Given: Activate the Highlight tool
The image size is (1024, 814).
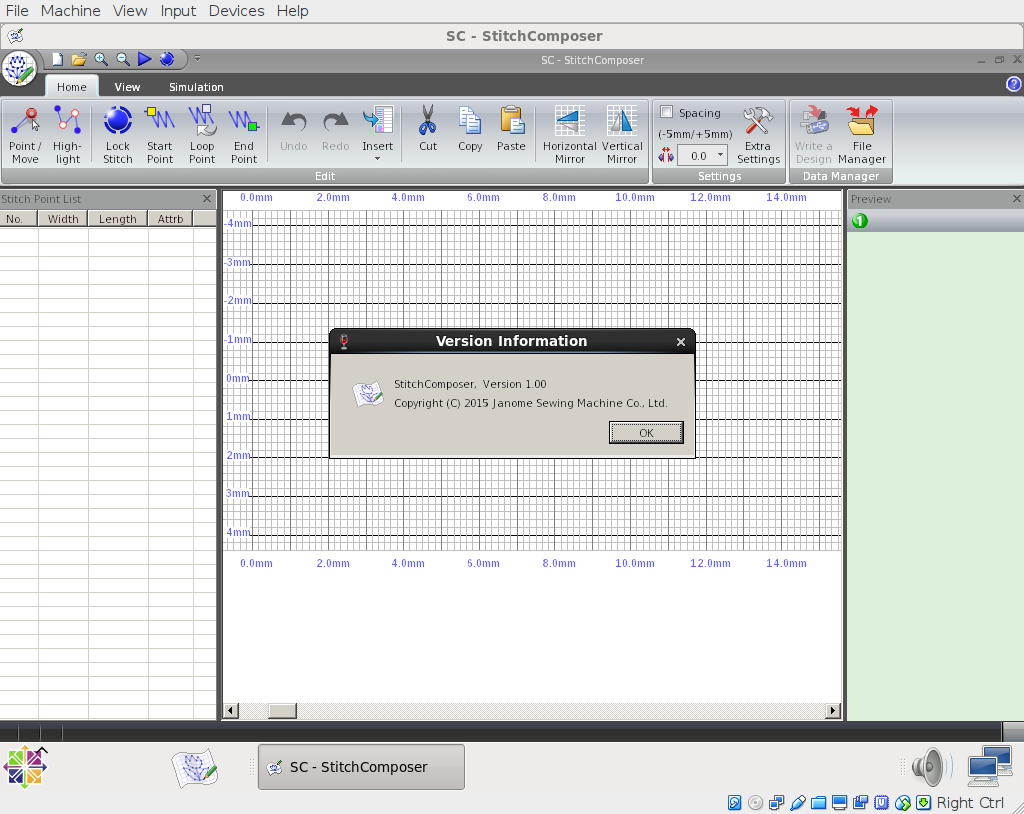Looking at the screenshot, I should [67, 135].
